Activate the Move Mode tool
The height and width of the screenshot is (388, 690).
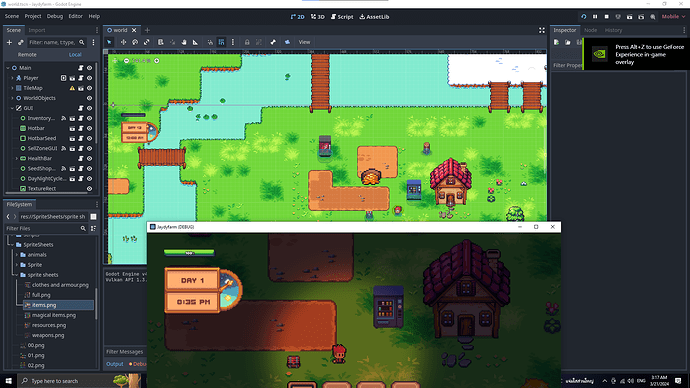tap(123, 42)
